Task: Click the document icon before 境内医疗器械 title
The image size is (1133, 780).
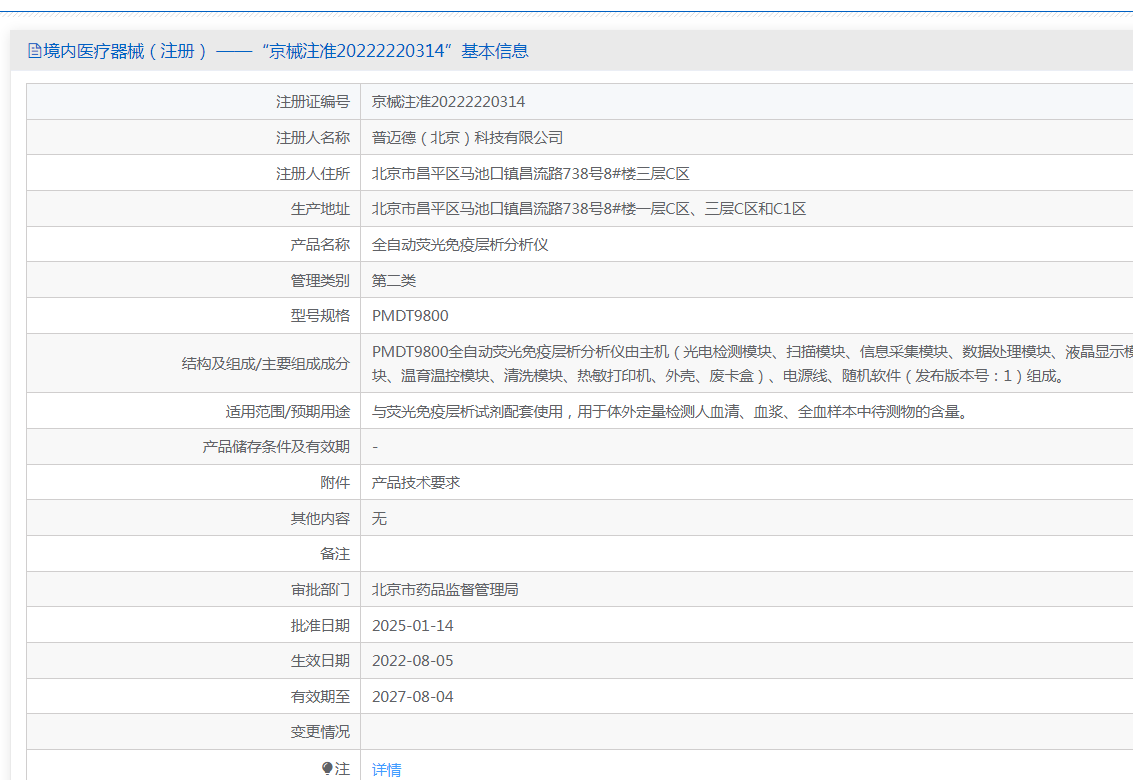Action: (34, 51)
